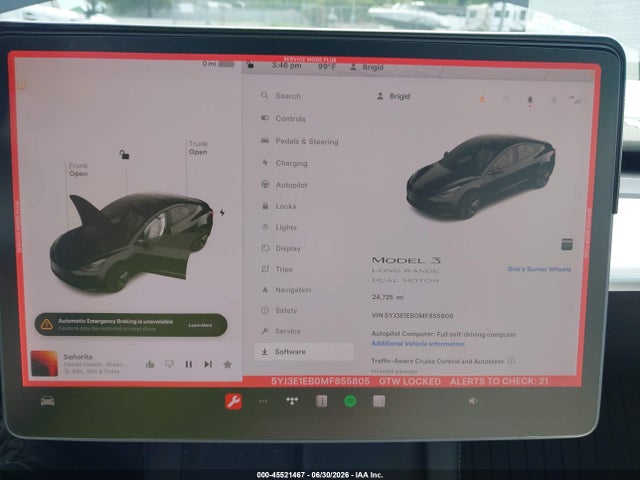Screen dimensions: 640x480
Task: Open the Spotify app in dock
Action: tap(350, 401)
